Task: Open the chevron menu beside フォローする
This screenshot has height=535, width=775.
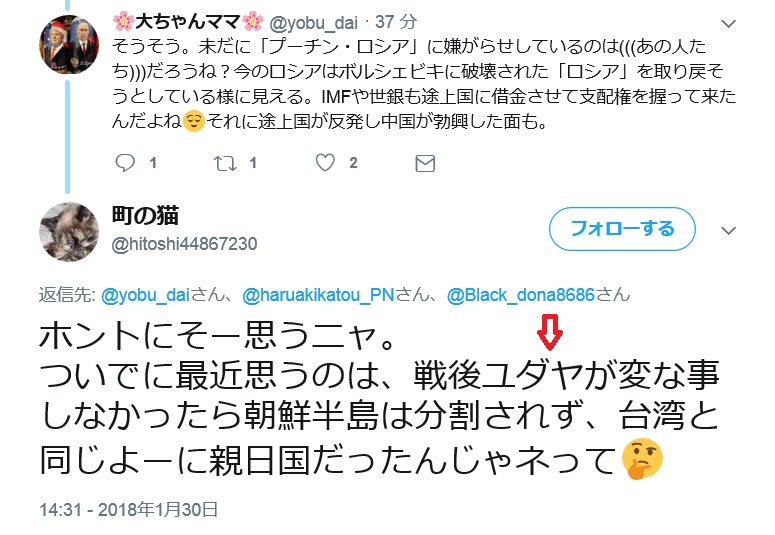Action: coord(729,230)
